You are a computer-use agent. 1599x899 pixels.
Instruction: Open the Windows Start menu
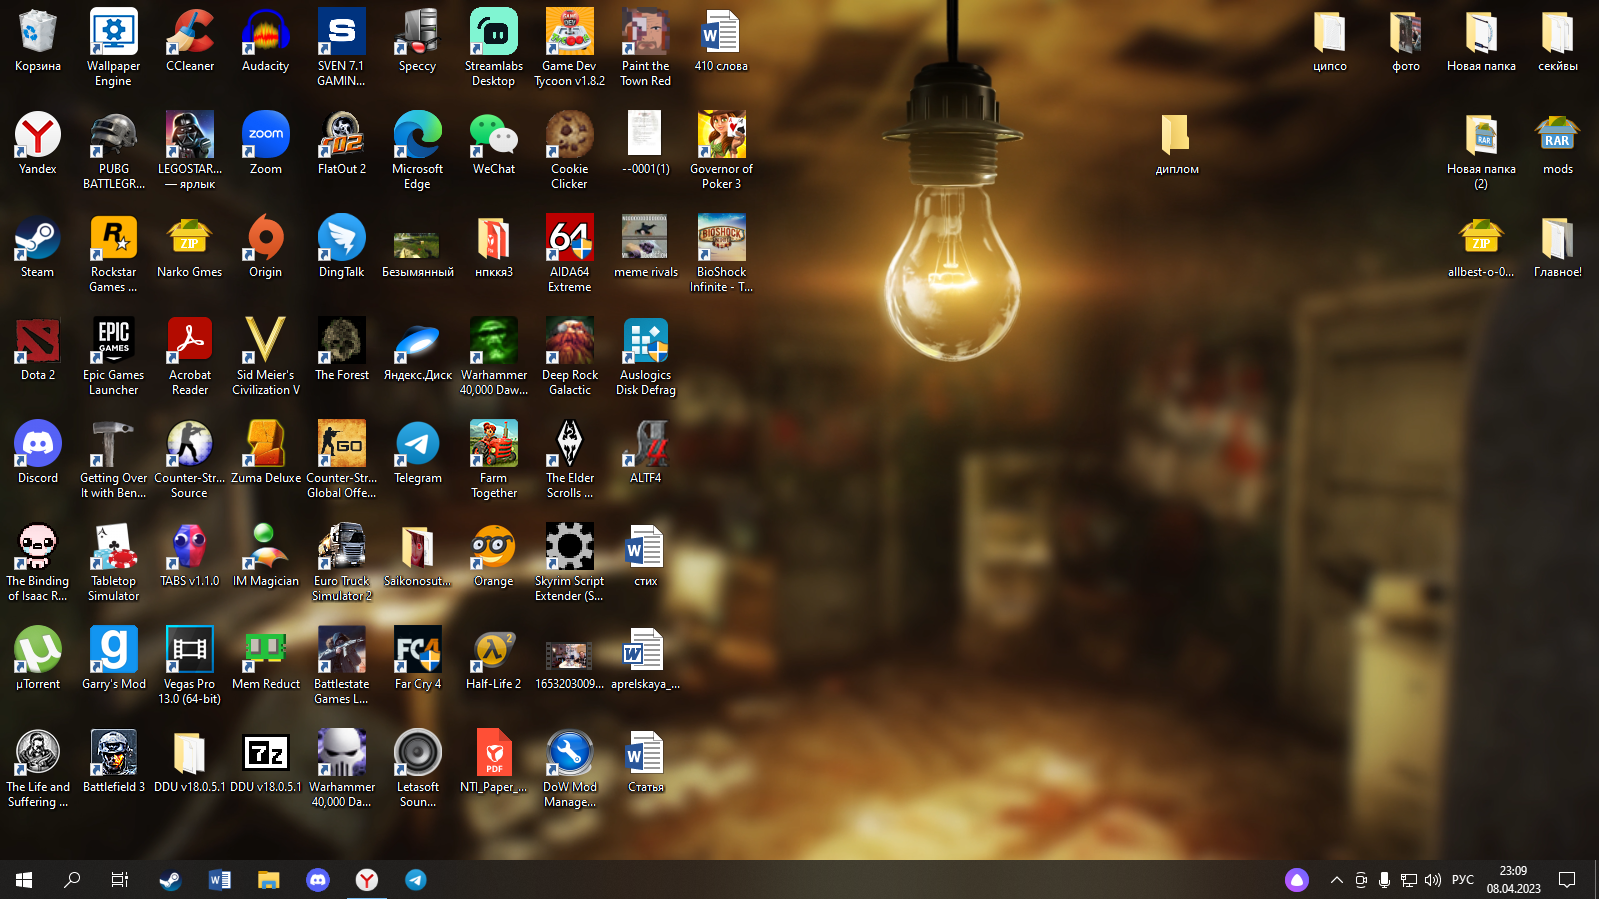tap(24, 880)
